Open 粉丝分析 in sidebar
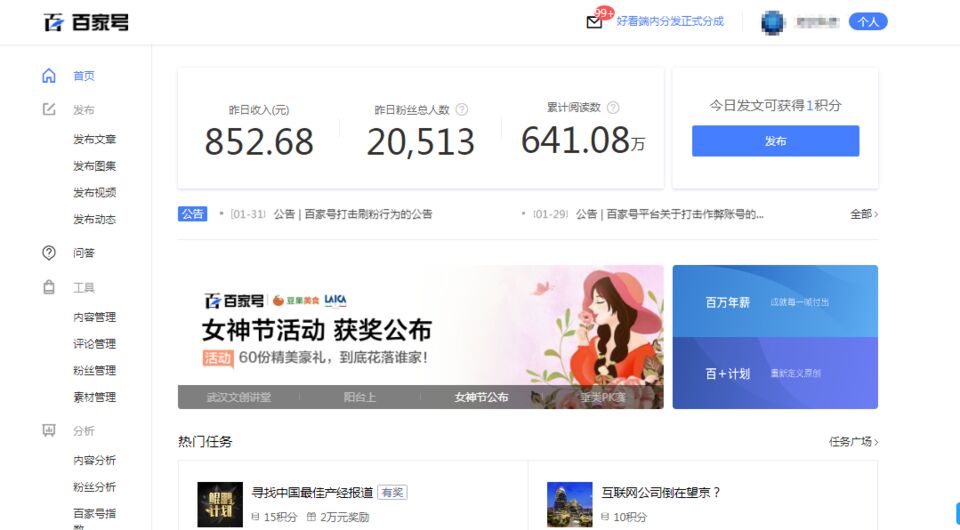Image resolution: width=960 pixels, height=530 pixels. coord(94,487)
